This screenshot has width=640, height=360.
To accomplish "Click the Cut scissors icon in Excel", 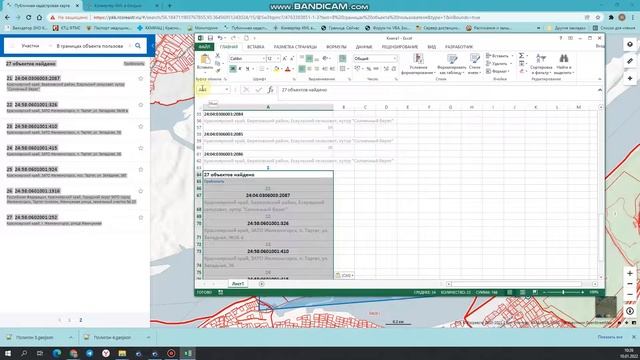I will pyautogui.click(x=218, y=56).
